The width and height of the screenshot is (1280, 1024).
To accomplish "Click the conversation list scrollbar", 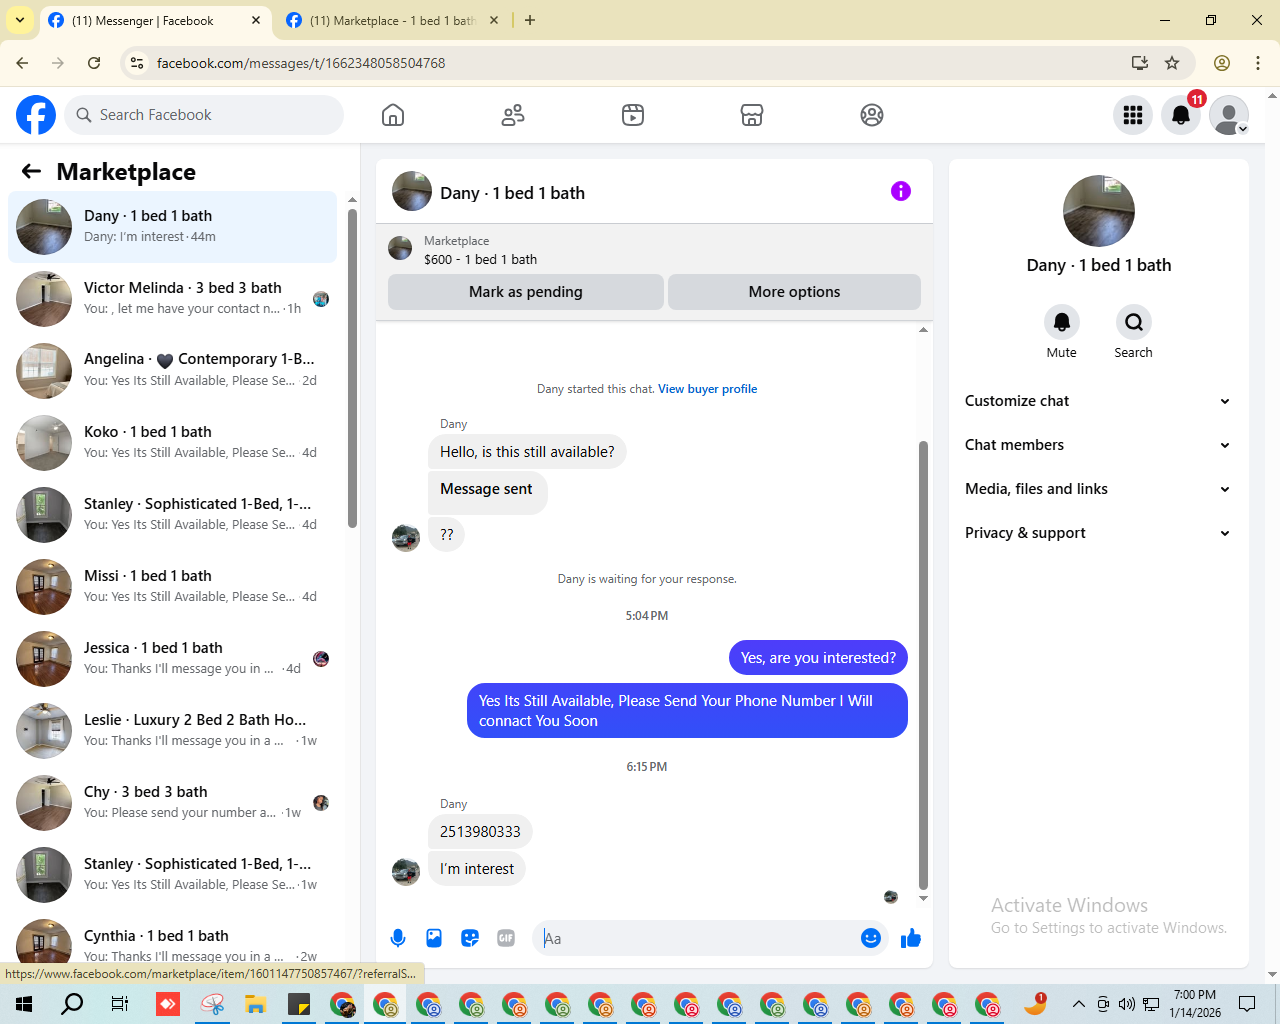I will [352, 368].
